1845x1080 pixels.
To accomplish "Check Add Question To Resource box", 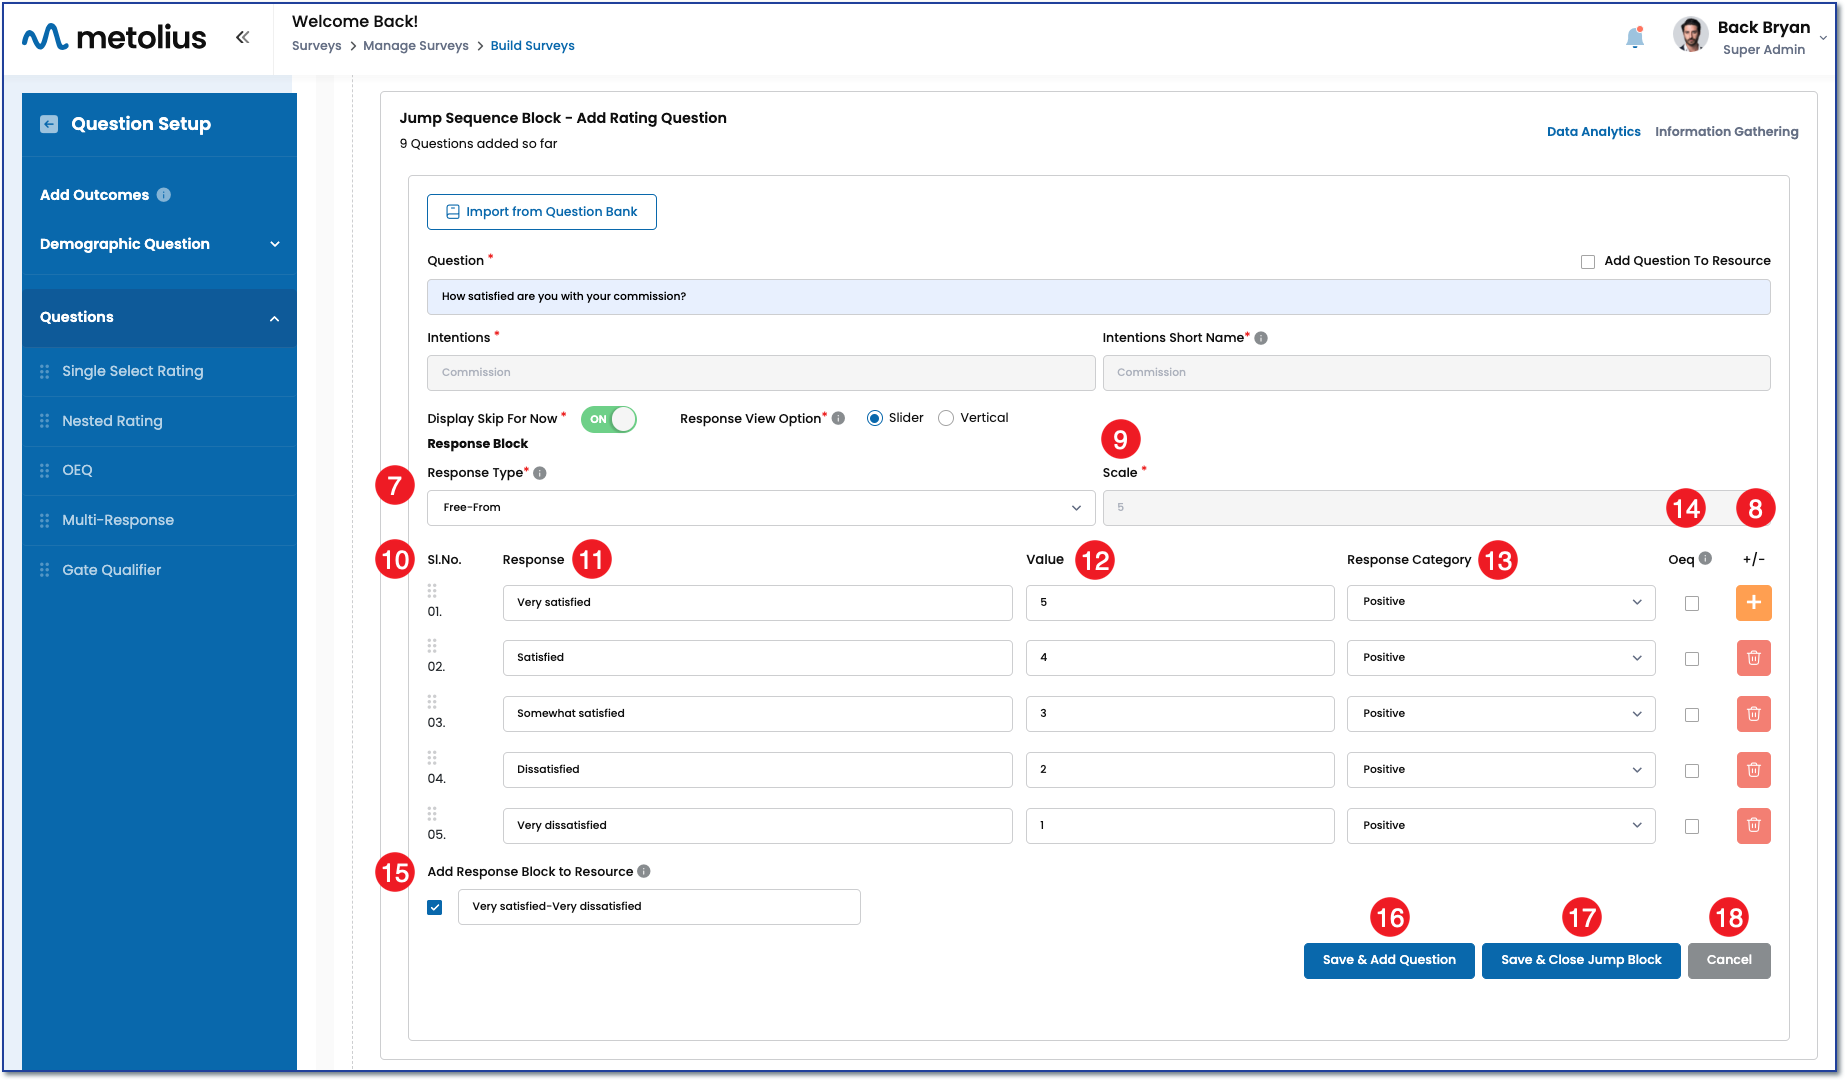I will [x=1588, y=262].
